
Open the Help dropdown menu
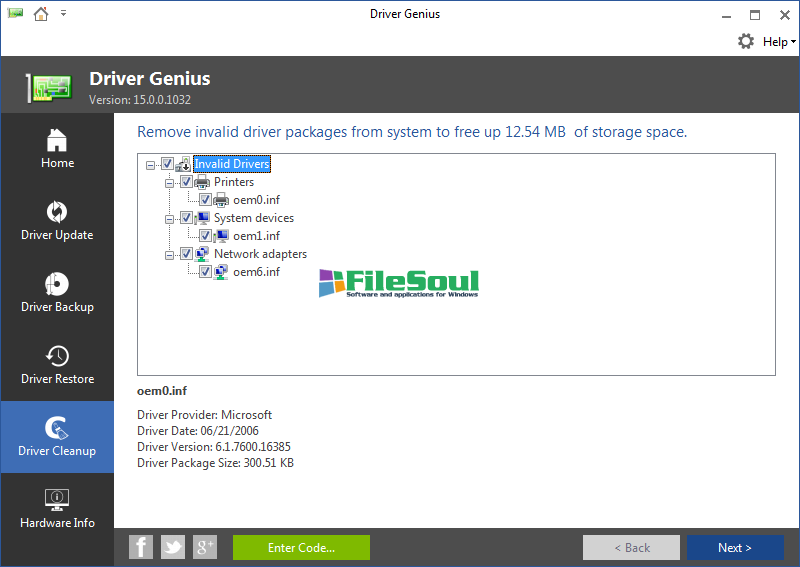click(x=779, y=42)
